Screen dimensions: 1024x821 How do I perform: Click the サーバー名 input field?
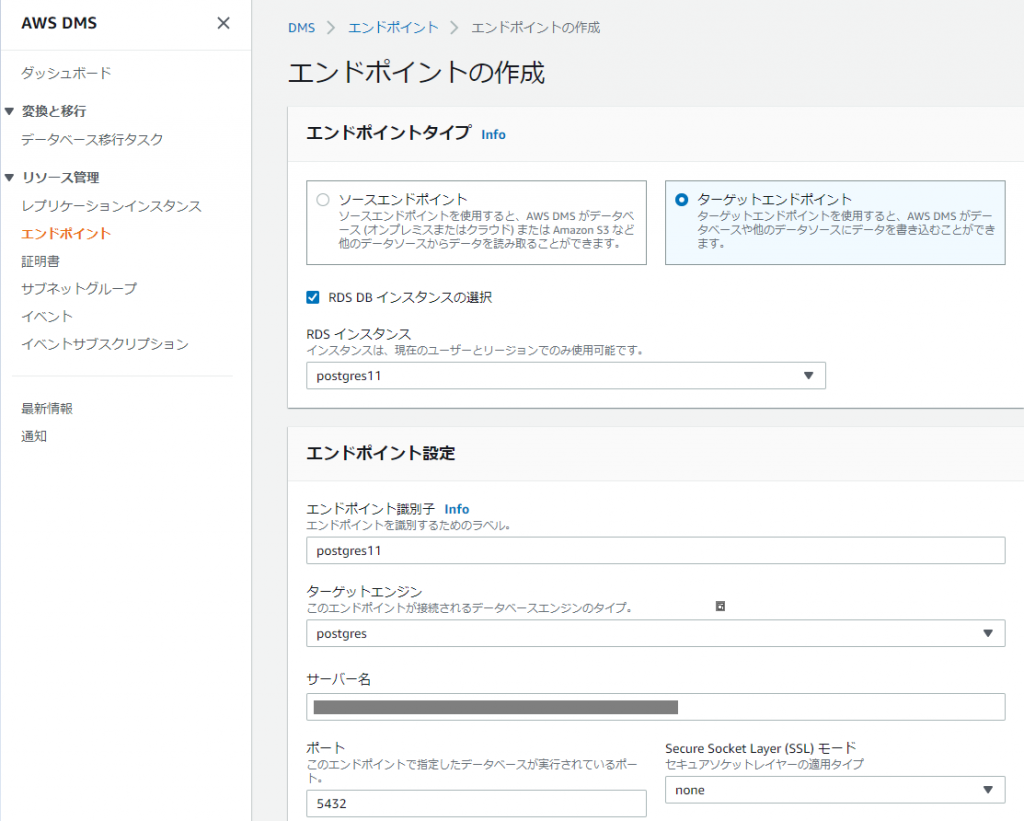pyautogui.click(x=656, y=707)
